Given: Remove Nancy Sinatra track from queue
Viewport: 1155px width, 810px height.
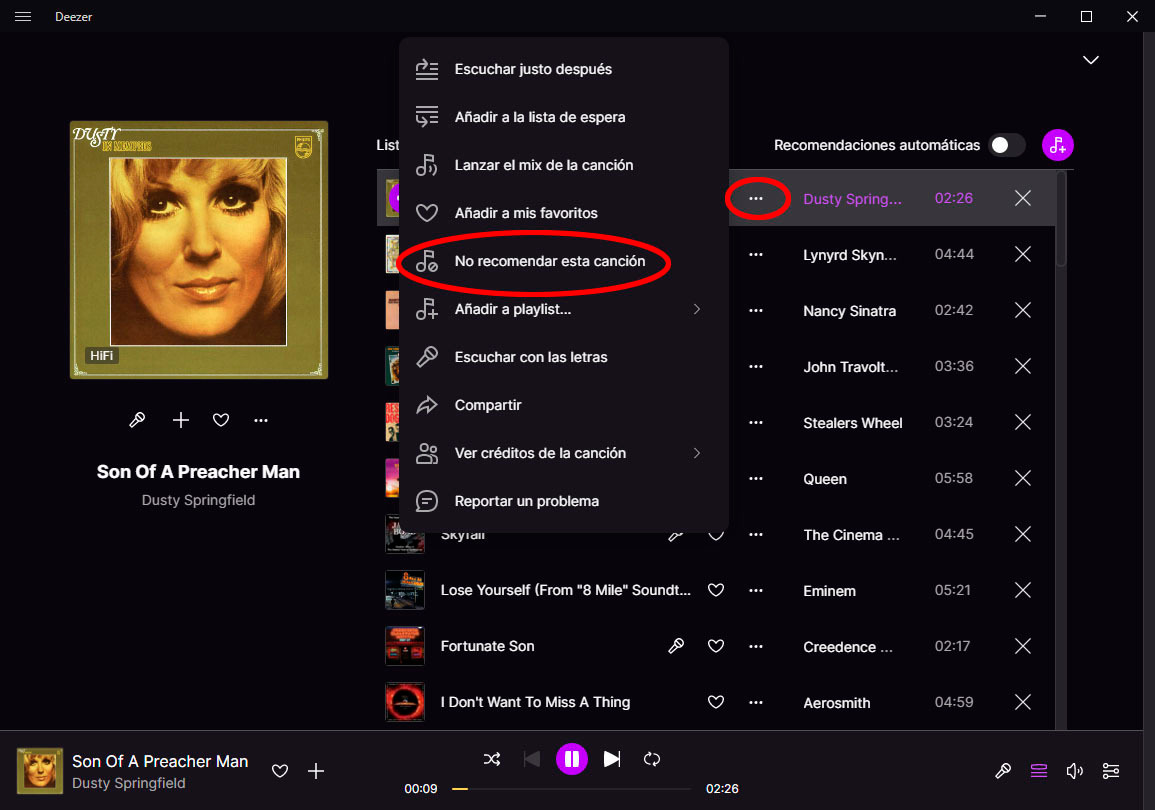Looking at the screenshot, I should pyautogui.click(x=1022, y=310).
